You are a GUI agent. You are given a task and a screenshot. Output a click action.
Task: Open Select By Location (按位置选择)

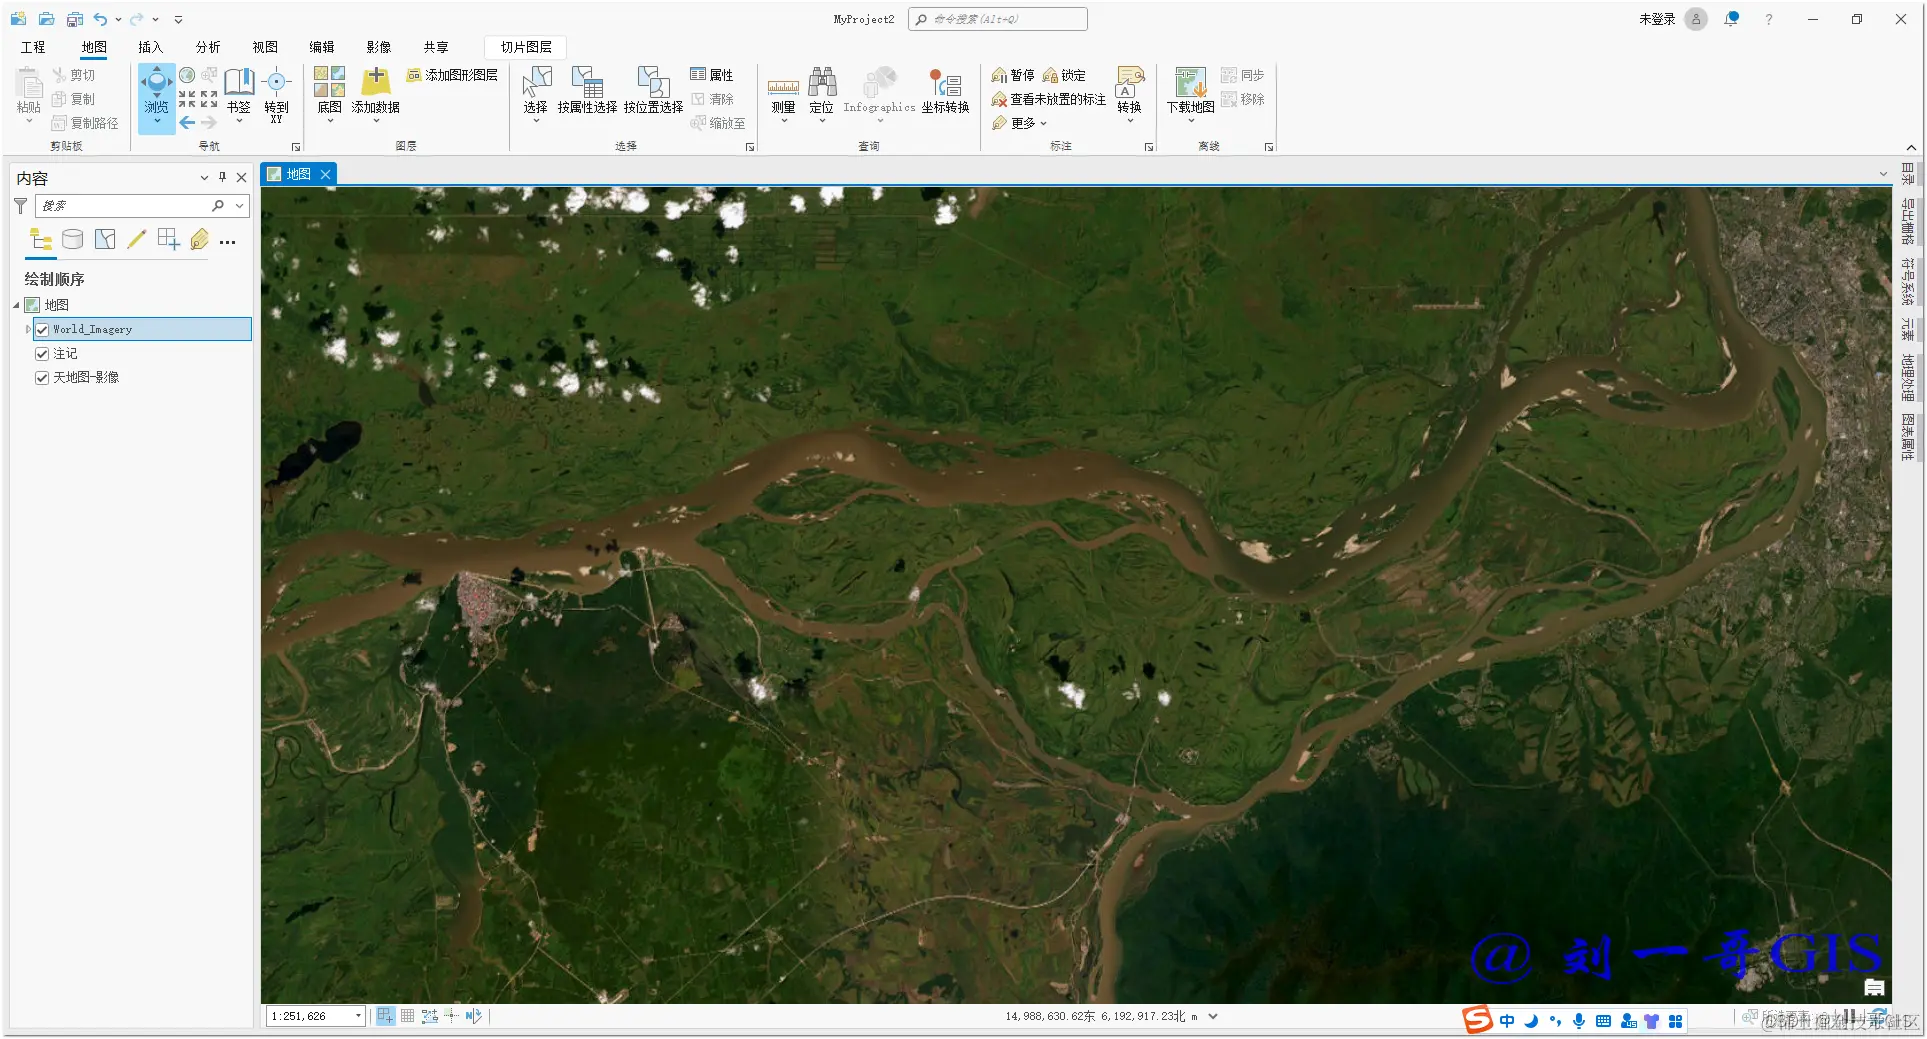tap(653, 91)
